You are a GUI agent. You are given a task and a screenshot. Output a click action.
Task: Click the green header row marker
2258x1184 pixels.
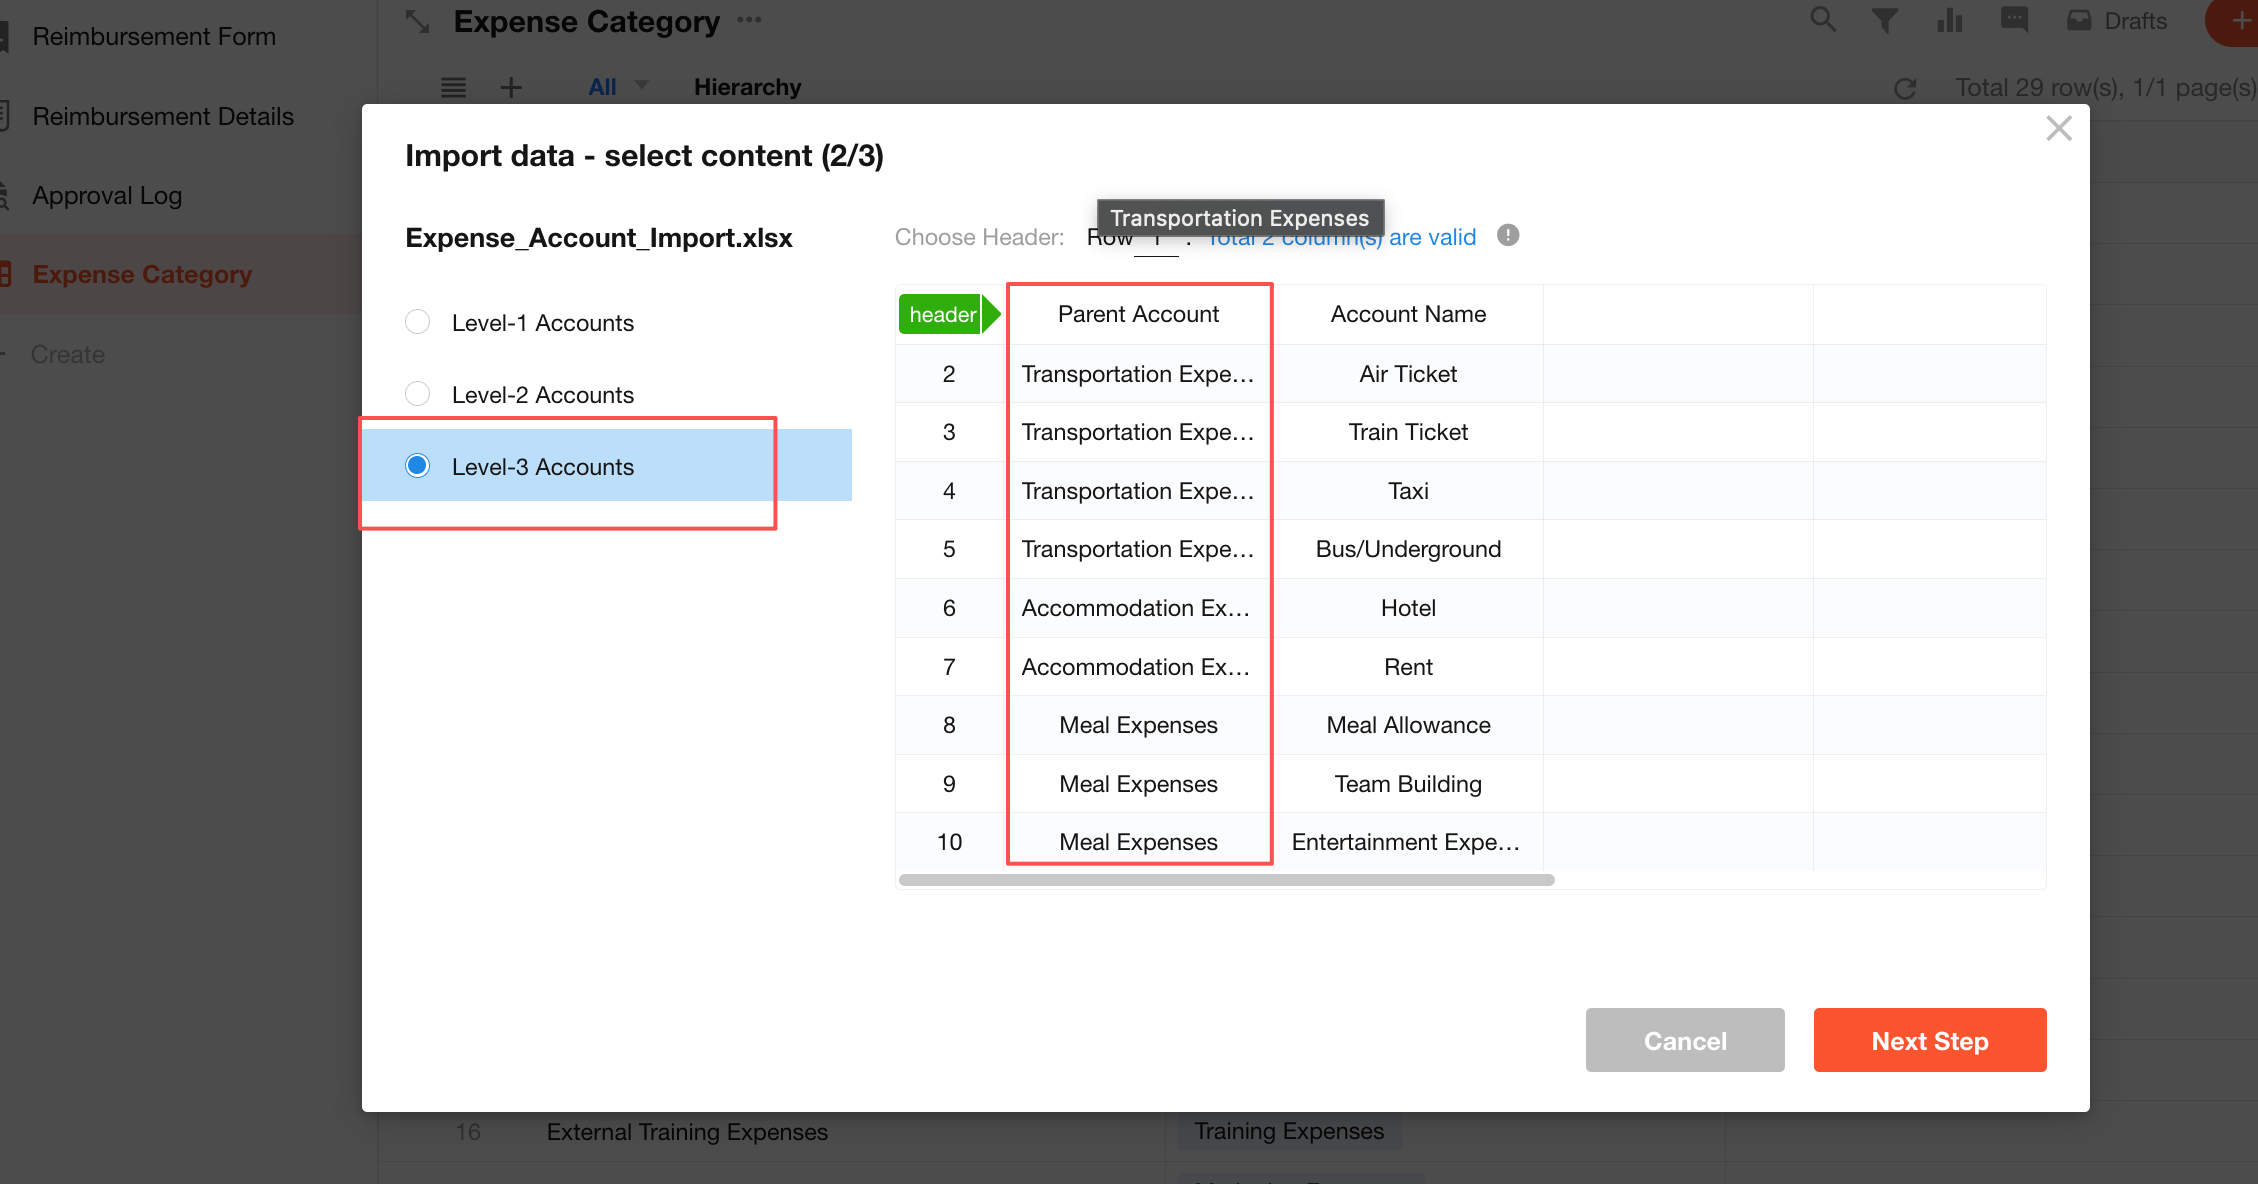point(949,314)
